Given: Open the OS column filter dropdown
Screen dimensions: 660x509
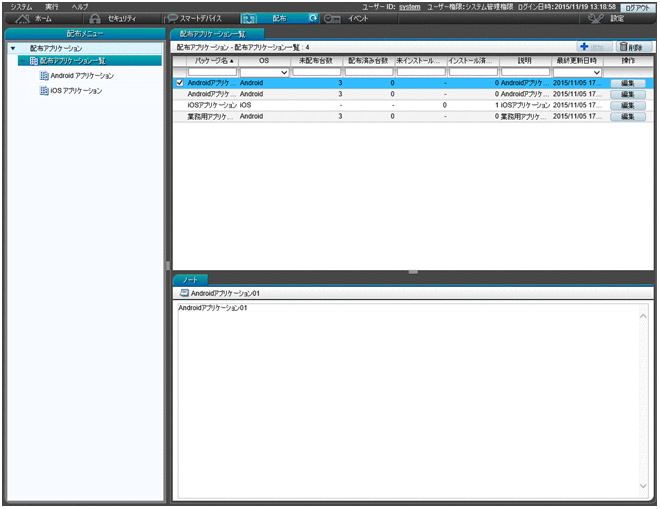Looking at the screenshot, I should 284,72.
